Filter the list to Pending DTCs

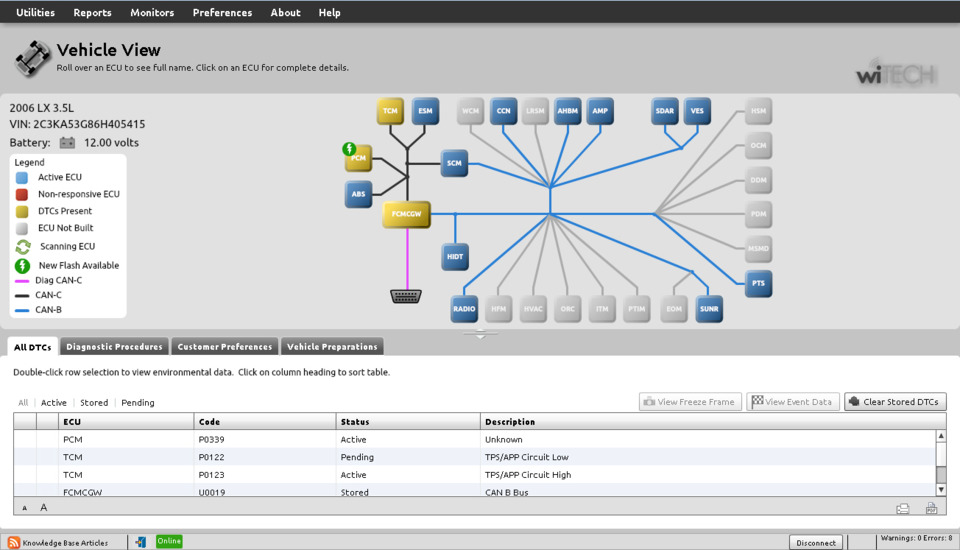click(x=138, y=403)
